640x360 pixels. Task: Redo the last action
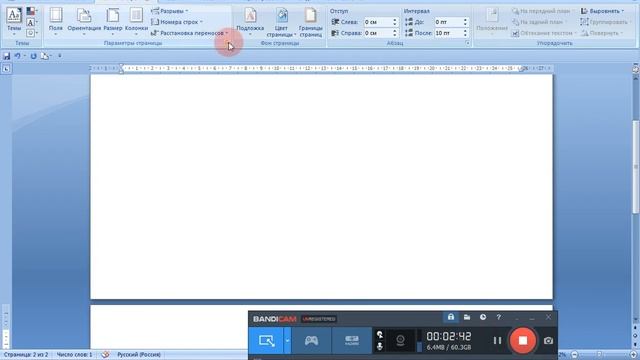[x=33, y=56]
